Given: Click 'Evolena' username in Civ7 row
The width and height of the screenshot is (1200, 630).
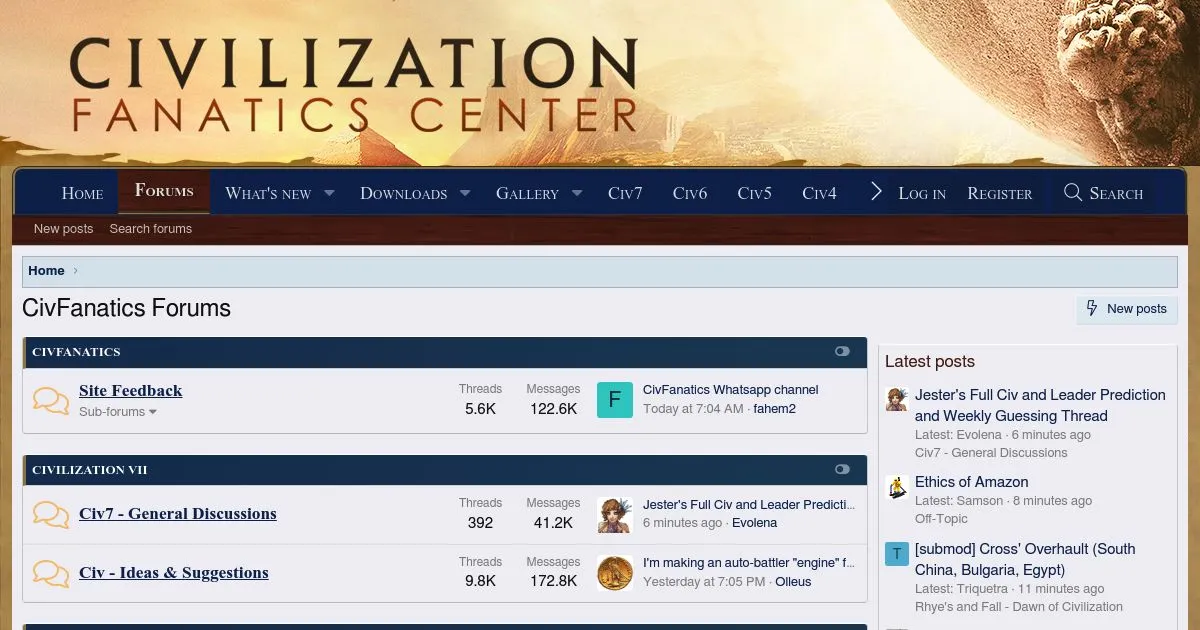Looking at the screenshot, I should click(755, 523).
